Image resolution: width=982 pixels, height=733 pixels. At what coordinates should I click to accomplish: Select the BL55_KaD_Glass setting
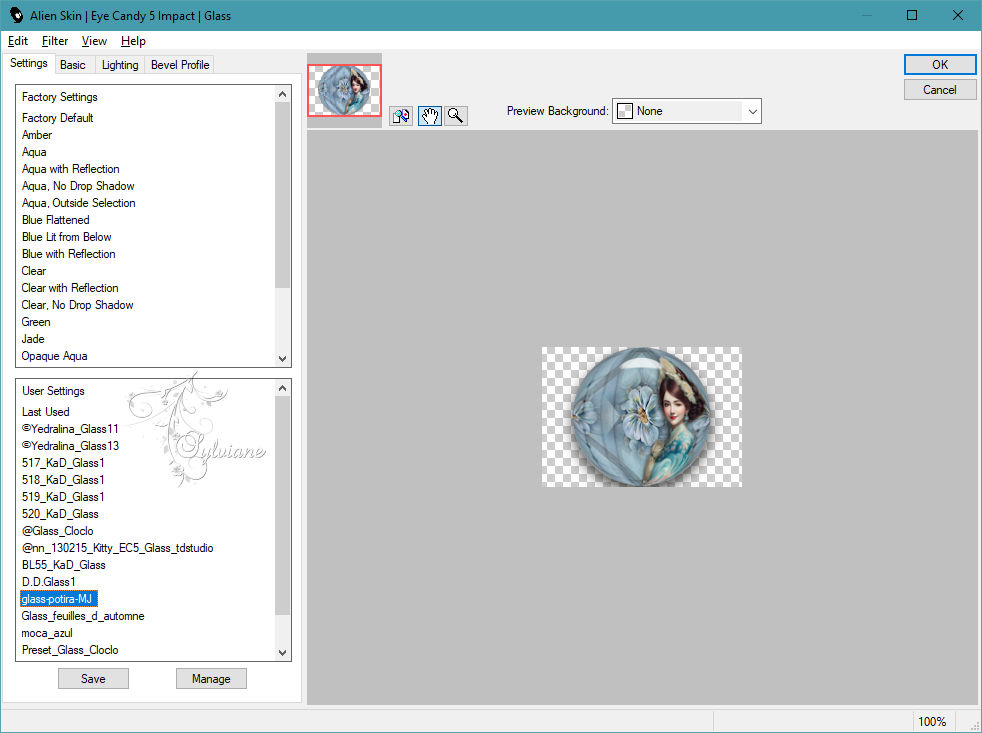[63, 564]
